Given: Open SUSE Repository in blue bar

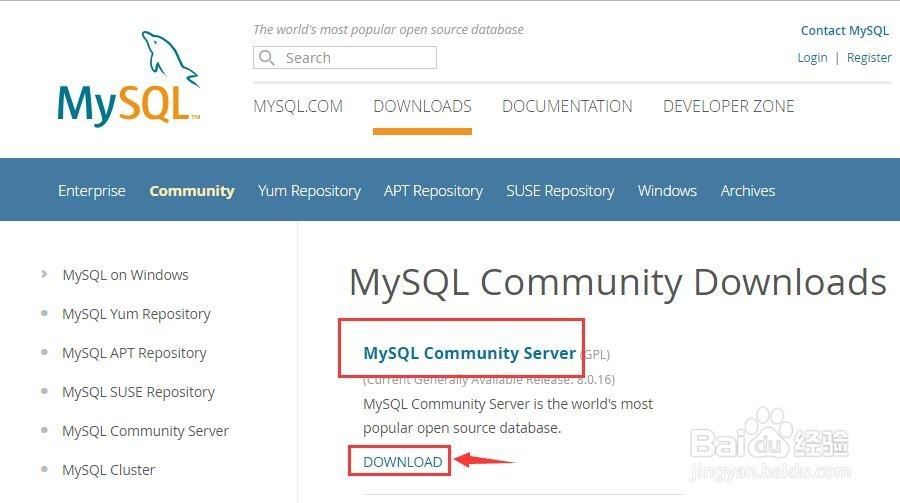Looking at the screenshot, I should 560,191.
